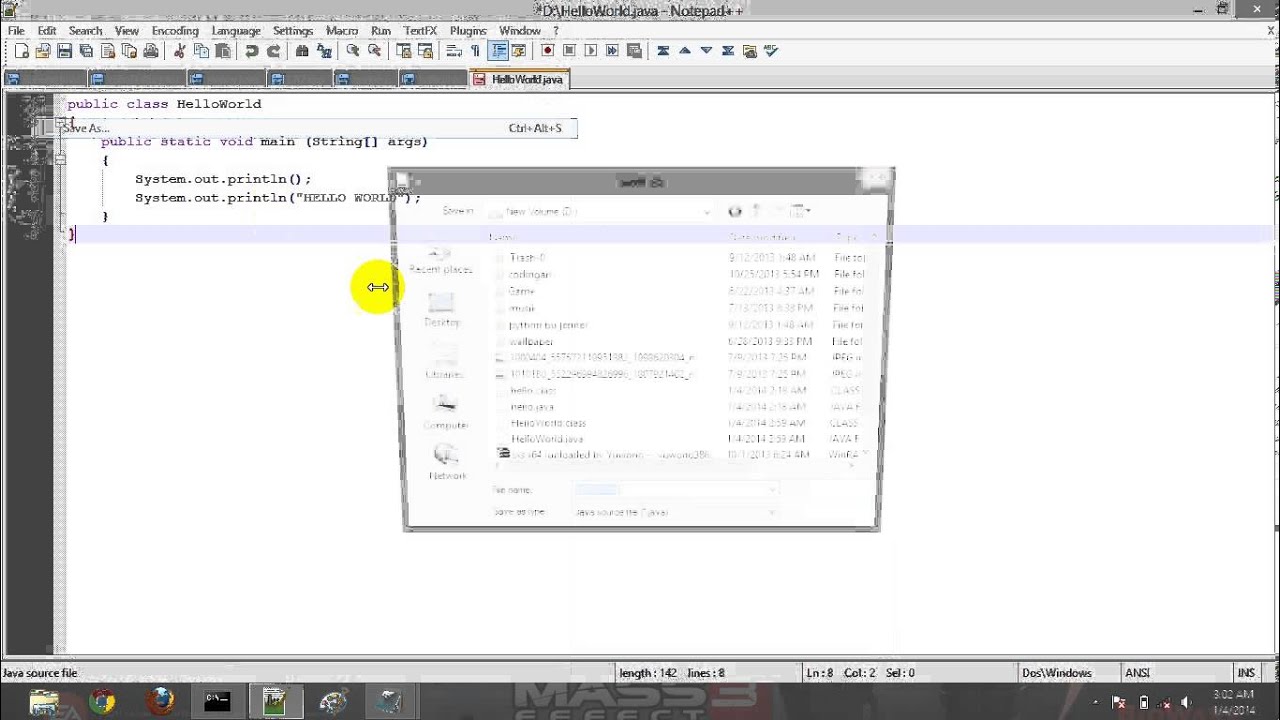Select the HelloWorld.java document tab

coord(519,79)
